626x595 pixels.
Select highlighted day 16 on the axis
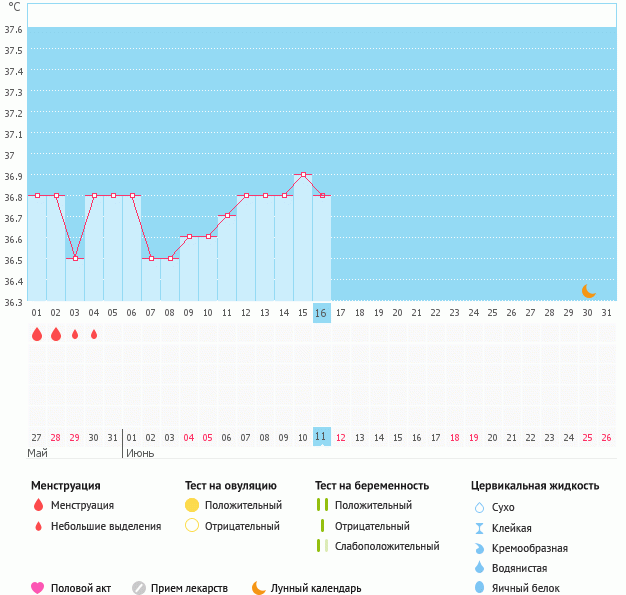click(x=321, y=313)
